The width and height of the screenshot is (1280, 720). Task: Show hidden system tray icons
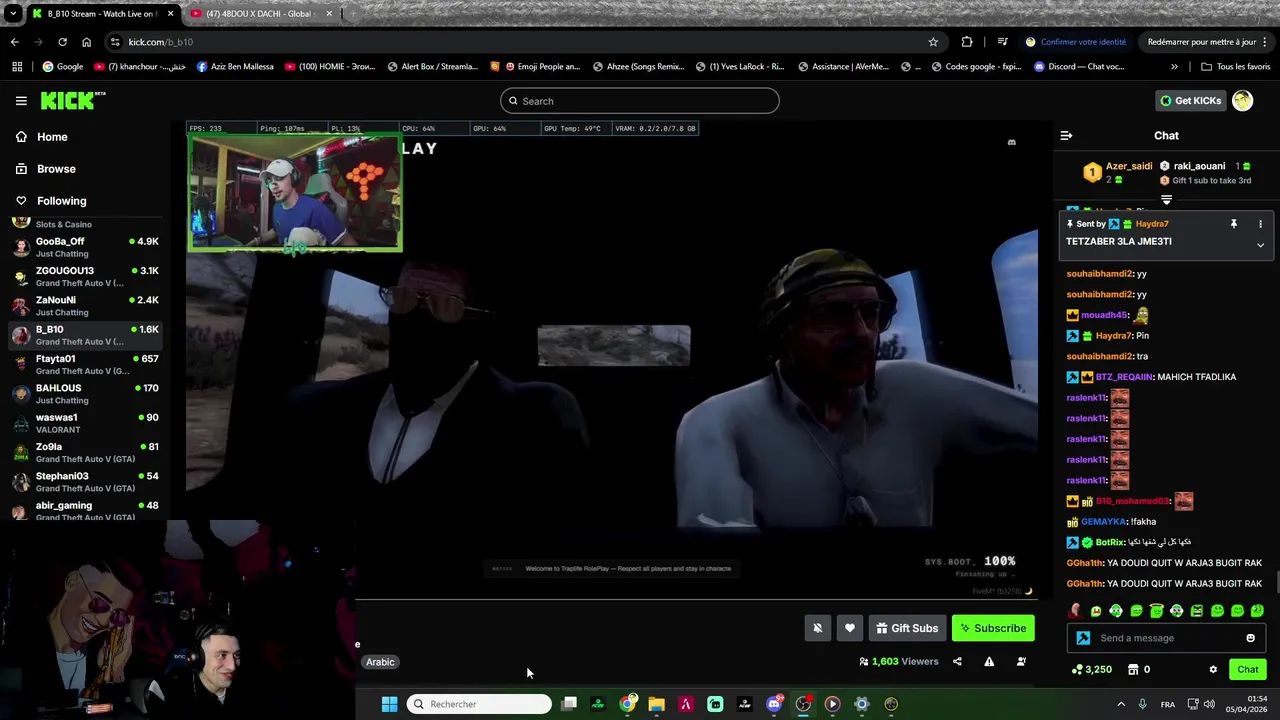pyautogui.click(x=1120, y=704)
